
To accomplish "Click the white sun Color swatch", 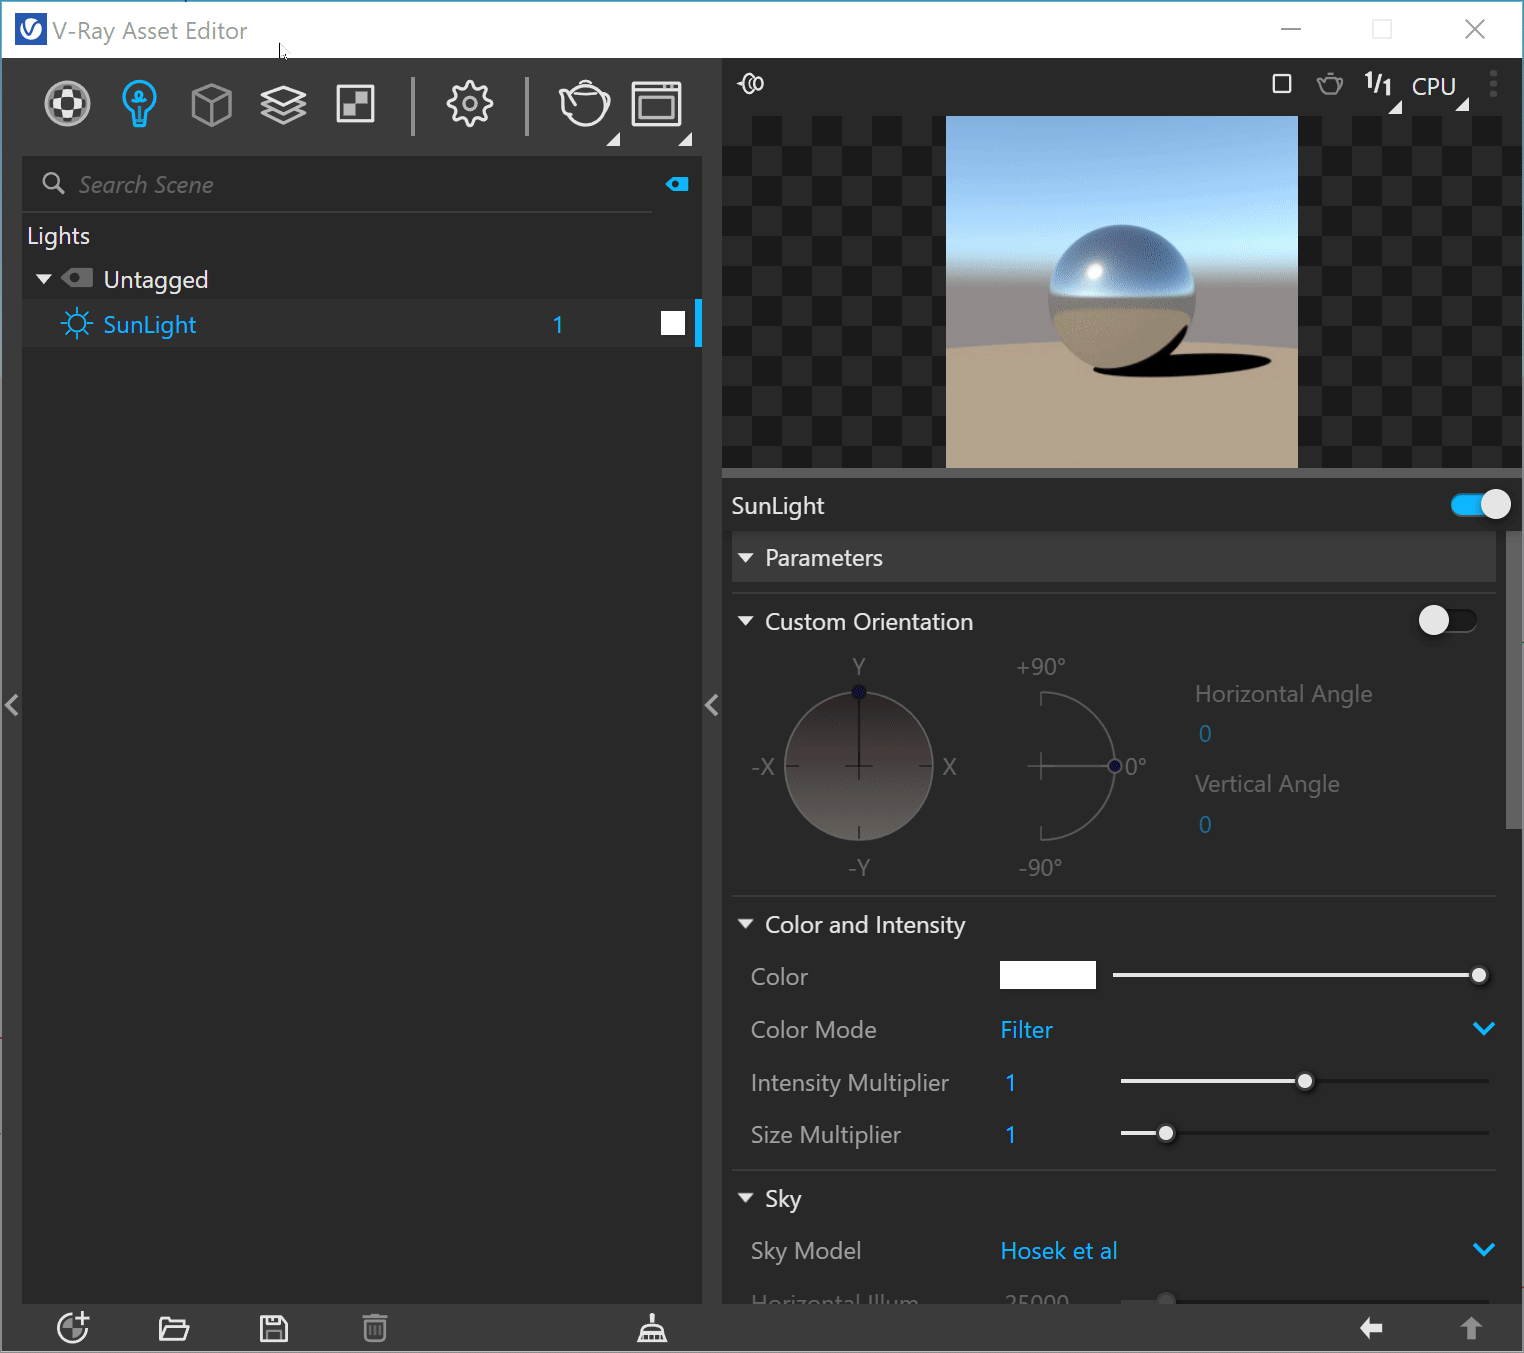I will coord(1047,975).
